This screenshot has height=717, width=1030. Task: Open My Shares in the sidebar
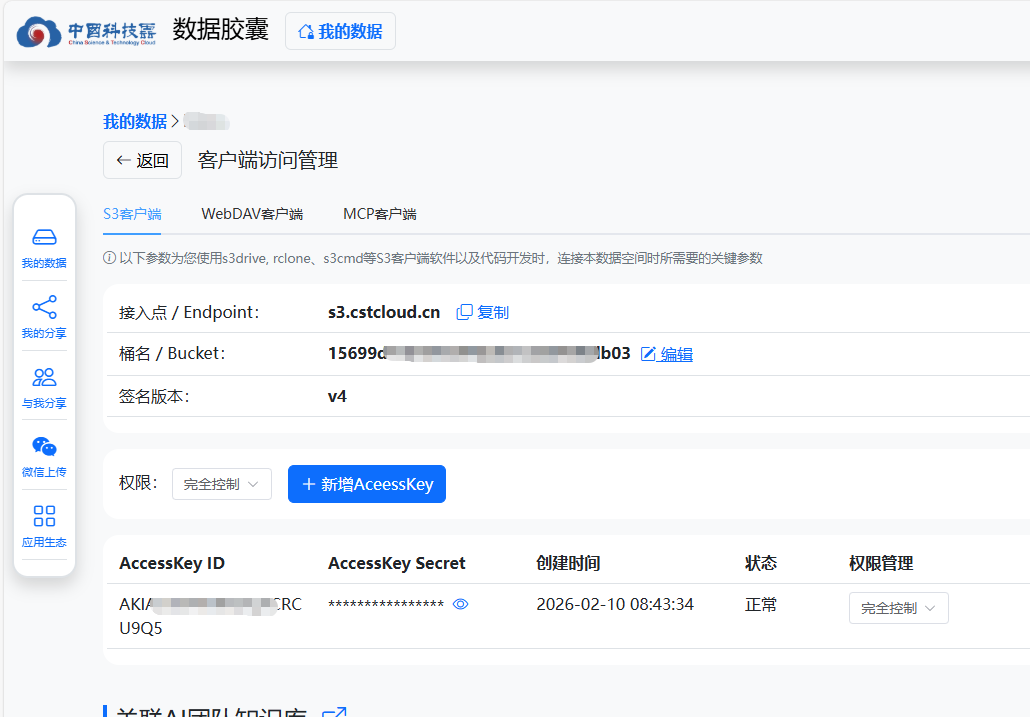[x=44, y=317]
